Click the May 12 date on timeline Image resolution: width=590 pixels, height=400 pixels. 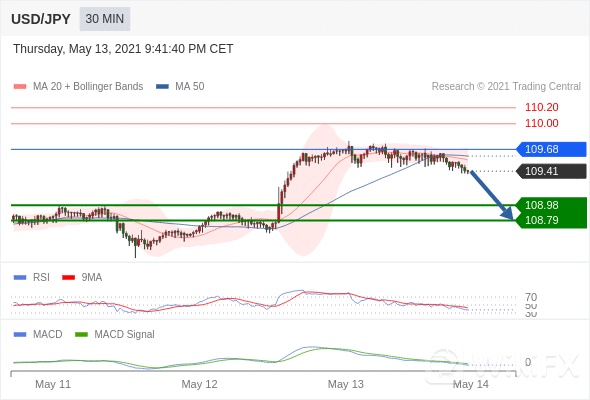click(199, 384)
